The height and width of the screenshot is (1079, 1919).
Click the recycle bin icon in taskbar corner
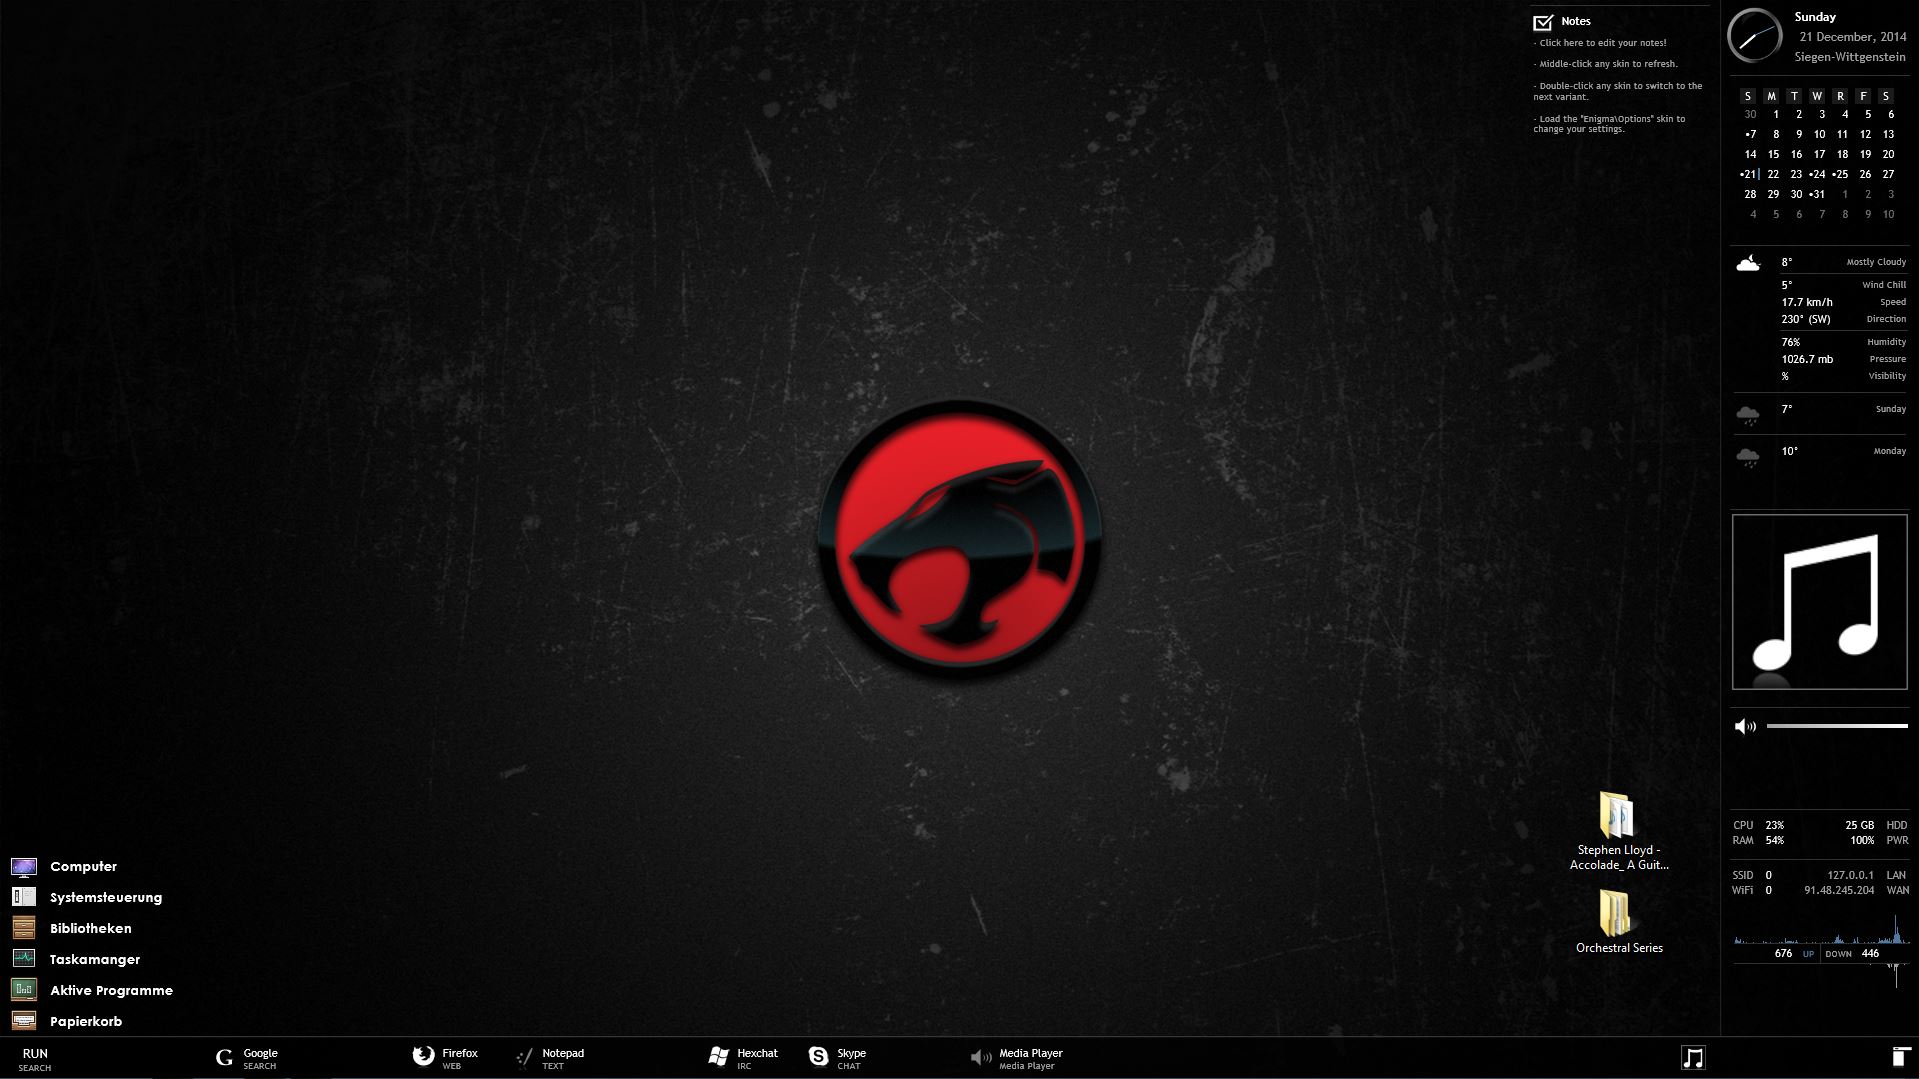(x=1900, y=1058)
